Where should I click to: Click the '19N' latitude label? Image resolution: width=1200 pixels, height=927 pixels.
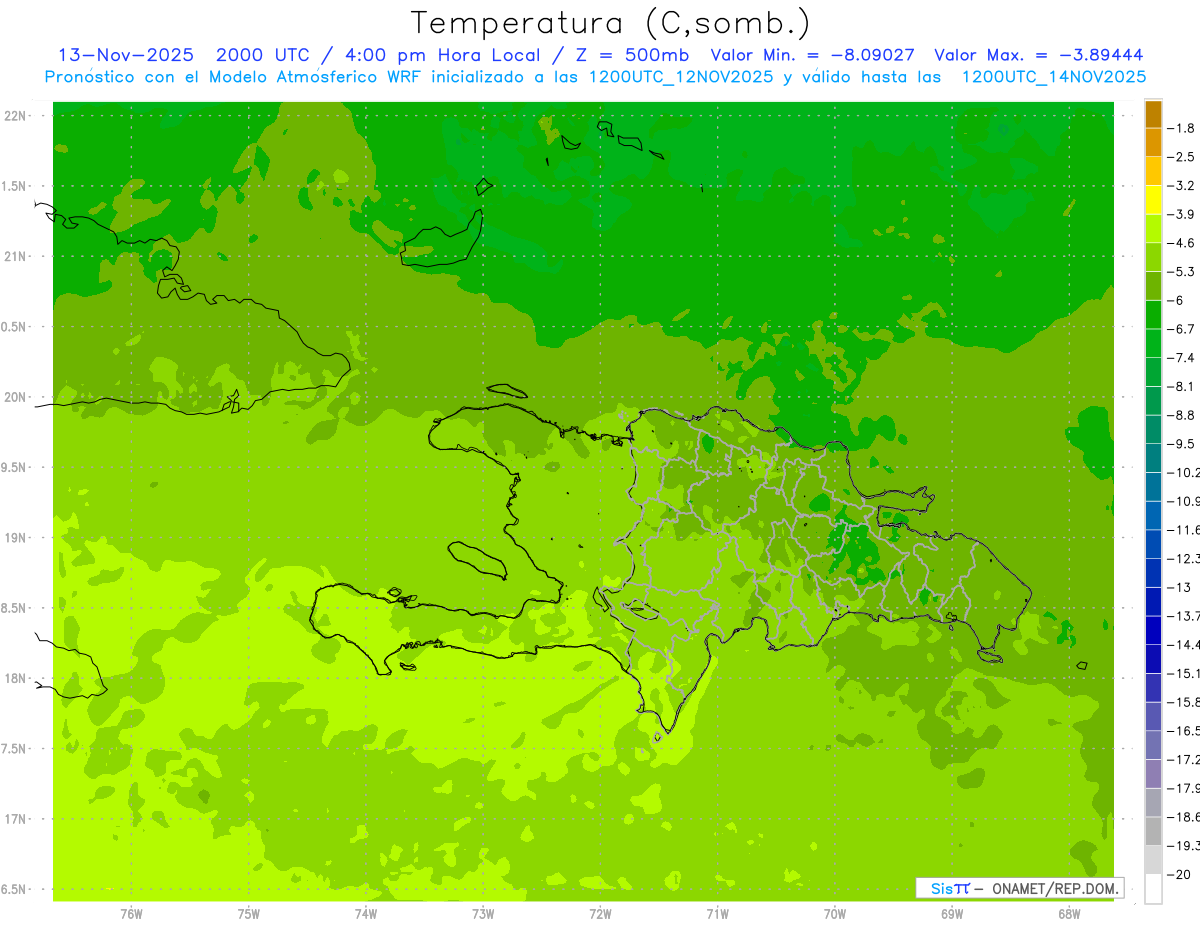point(15,538)
